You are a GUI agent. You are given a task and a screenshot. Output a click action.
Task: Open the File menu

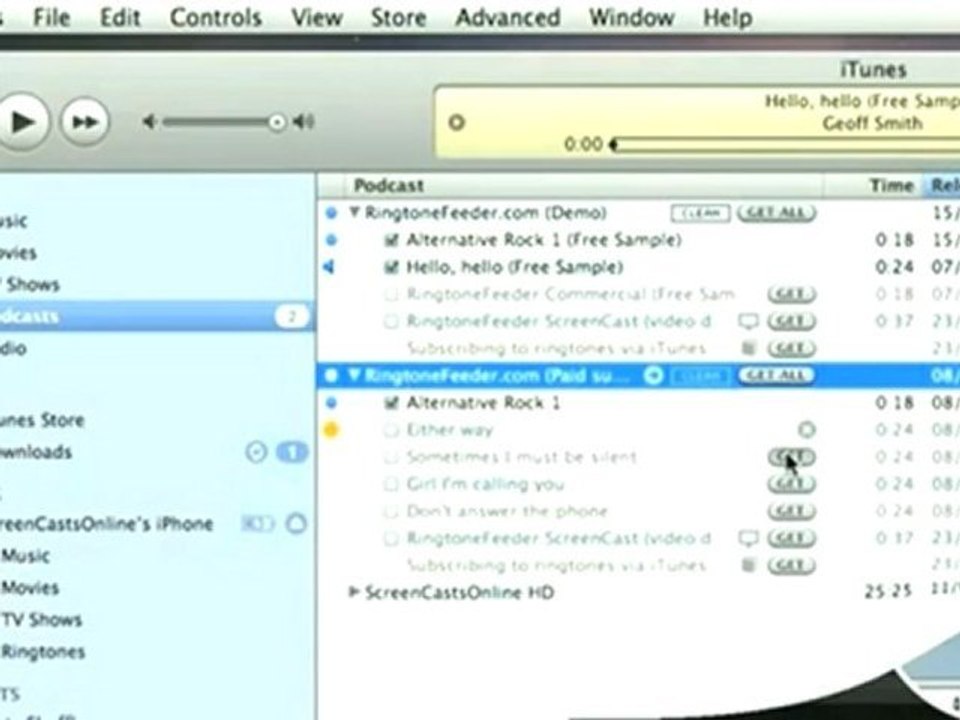51,18
